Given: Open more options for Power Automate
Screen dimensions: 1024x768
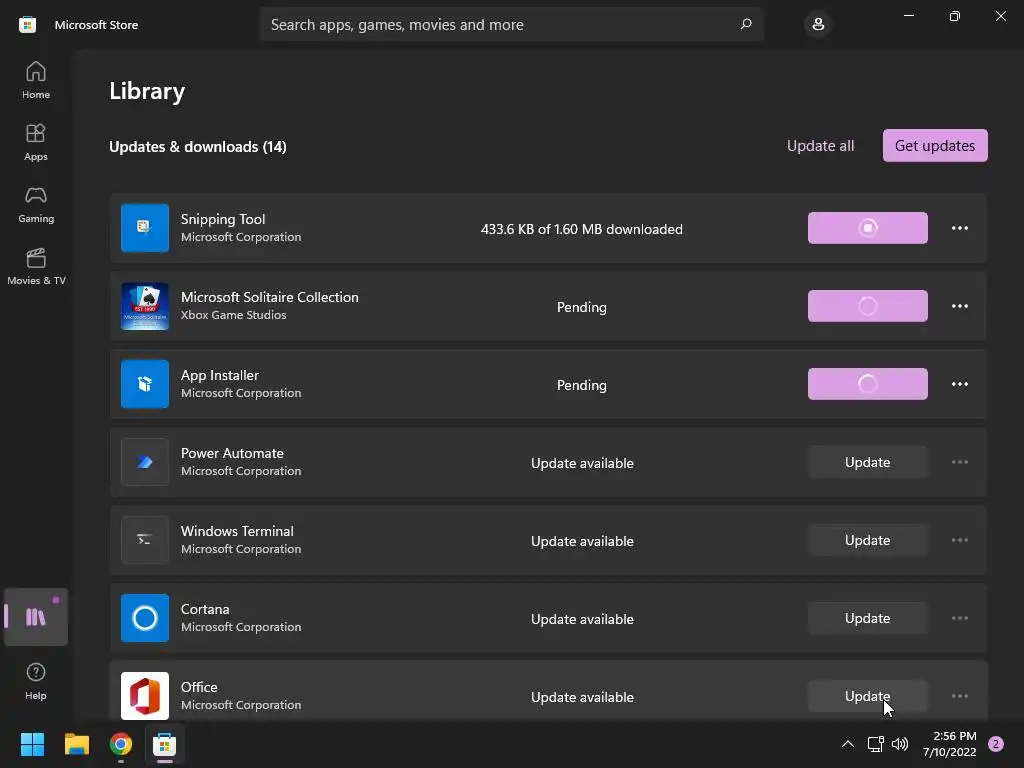Looking at the screenshot, I should (960, 462).
